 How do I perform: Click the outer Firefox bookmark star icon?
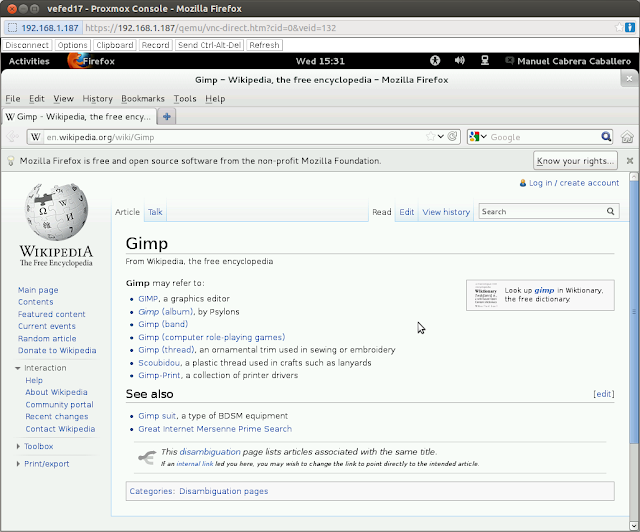pyautogui.click(x=619, y=27)
